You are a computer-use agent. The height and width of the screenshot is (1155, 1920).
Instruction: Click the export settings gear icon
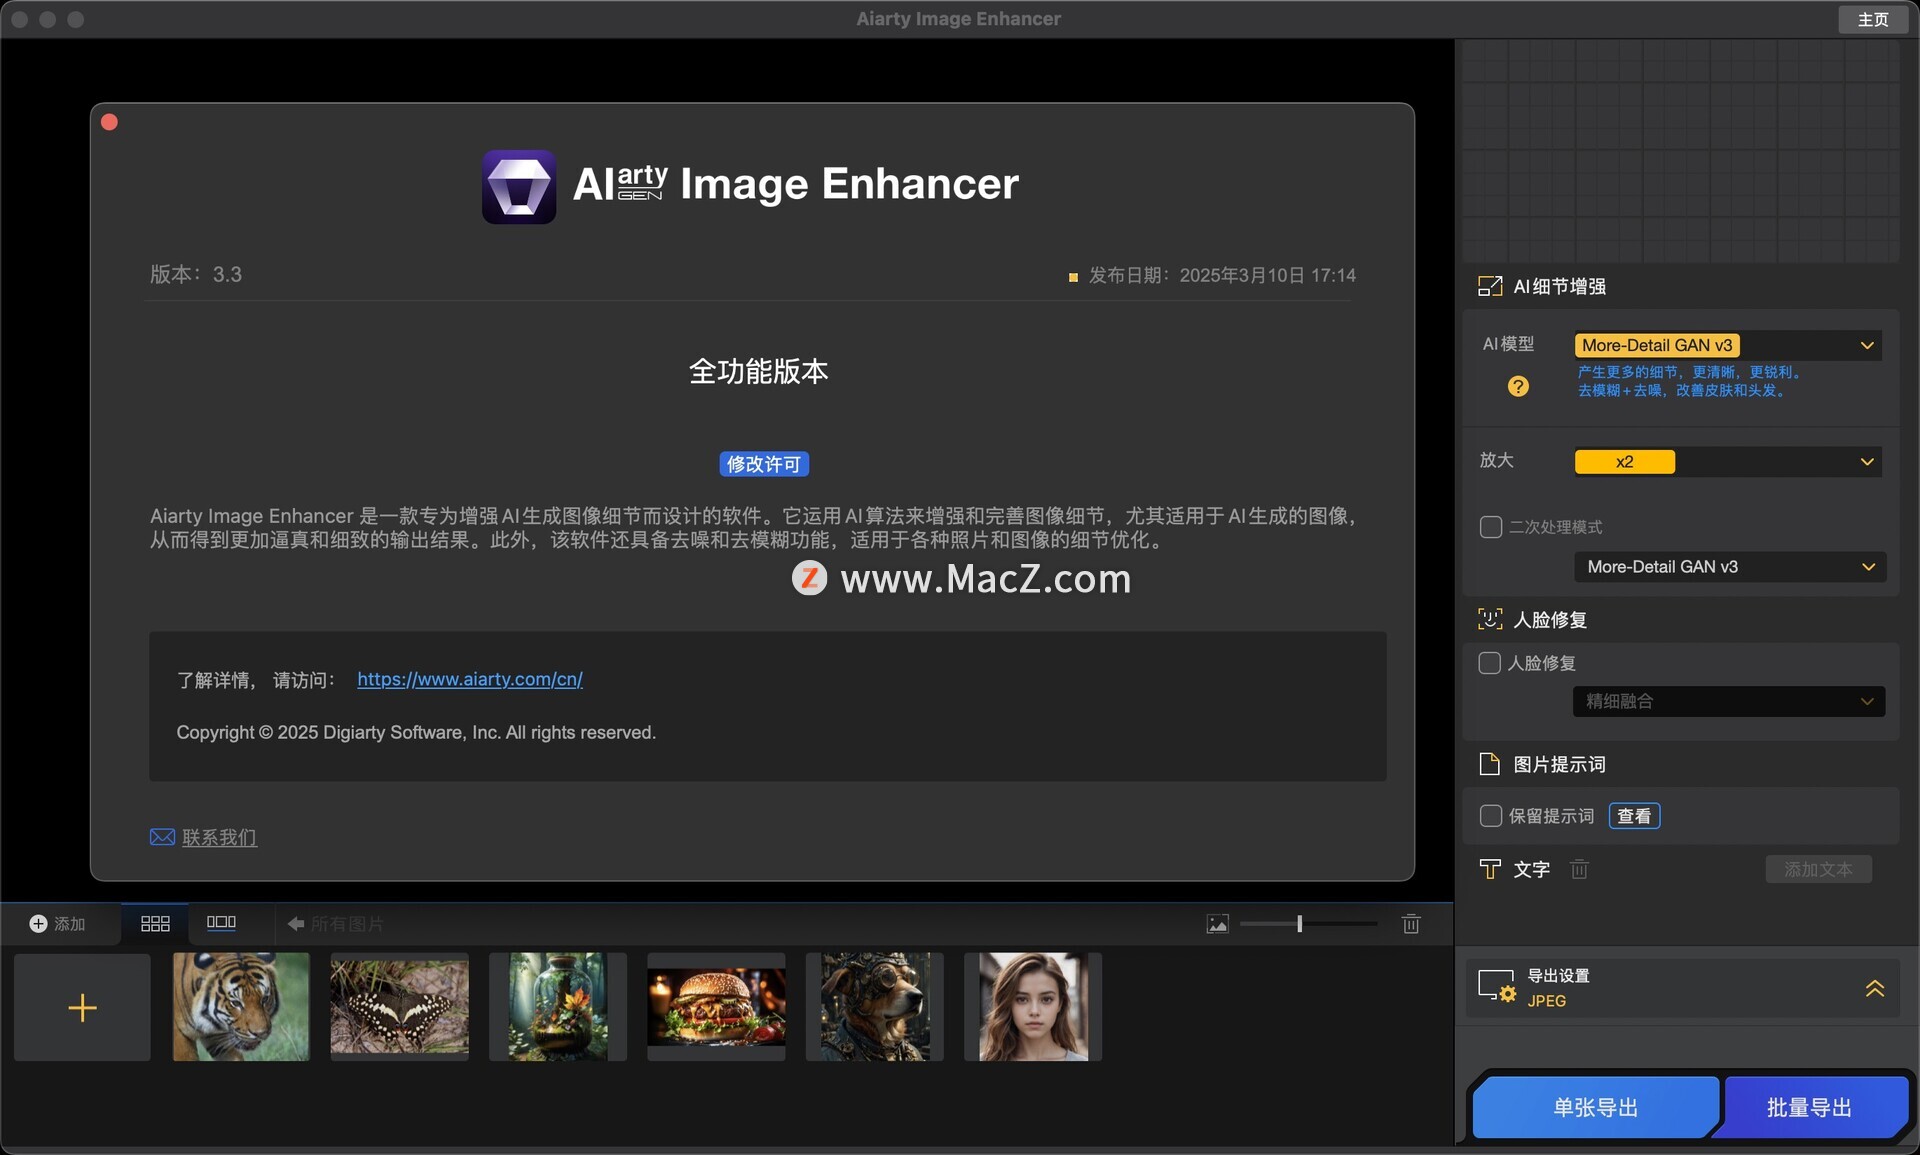click(x=1497, y=986)
